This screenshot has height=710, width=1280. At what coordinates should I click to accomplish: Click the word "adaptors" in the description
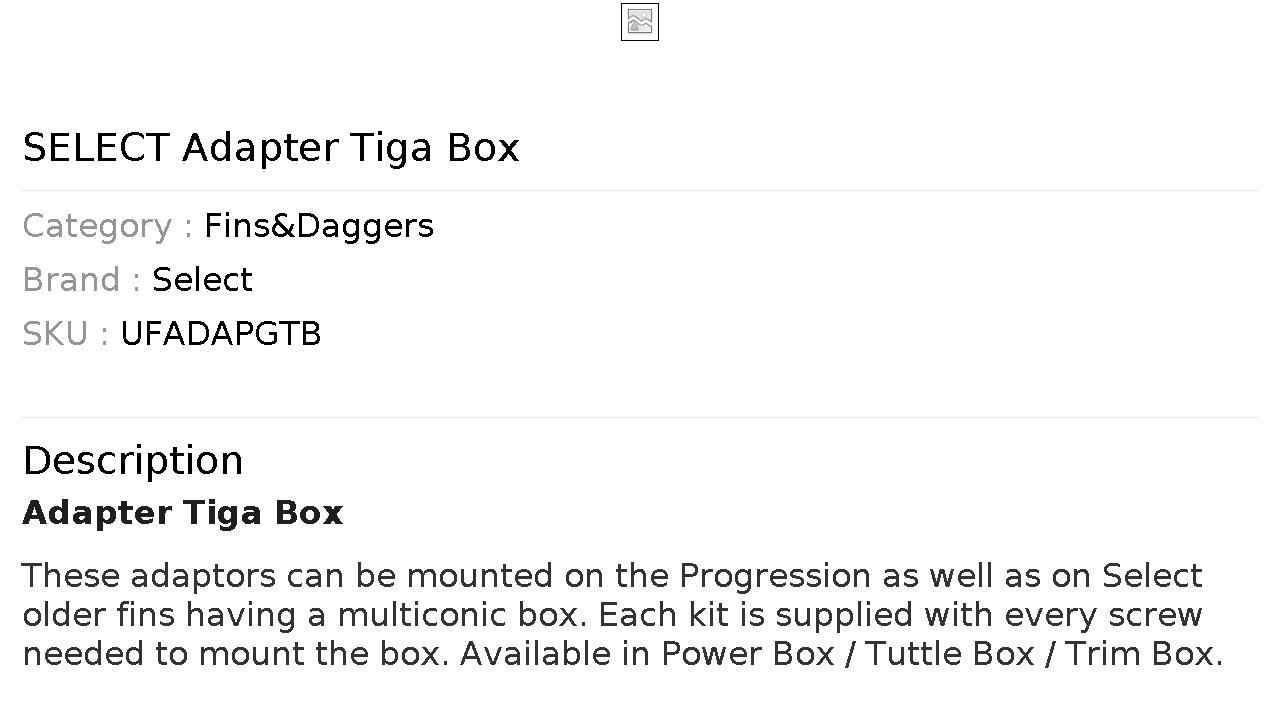204,576
